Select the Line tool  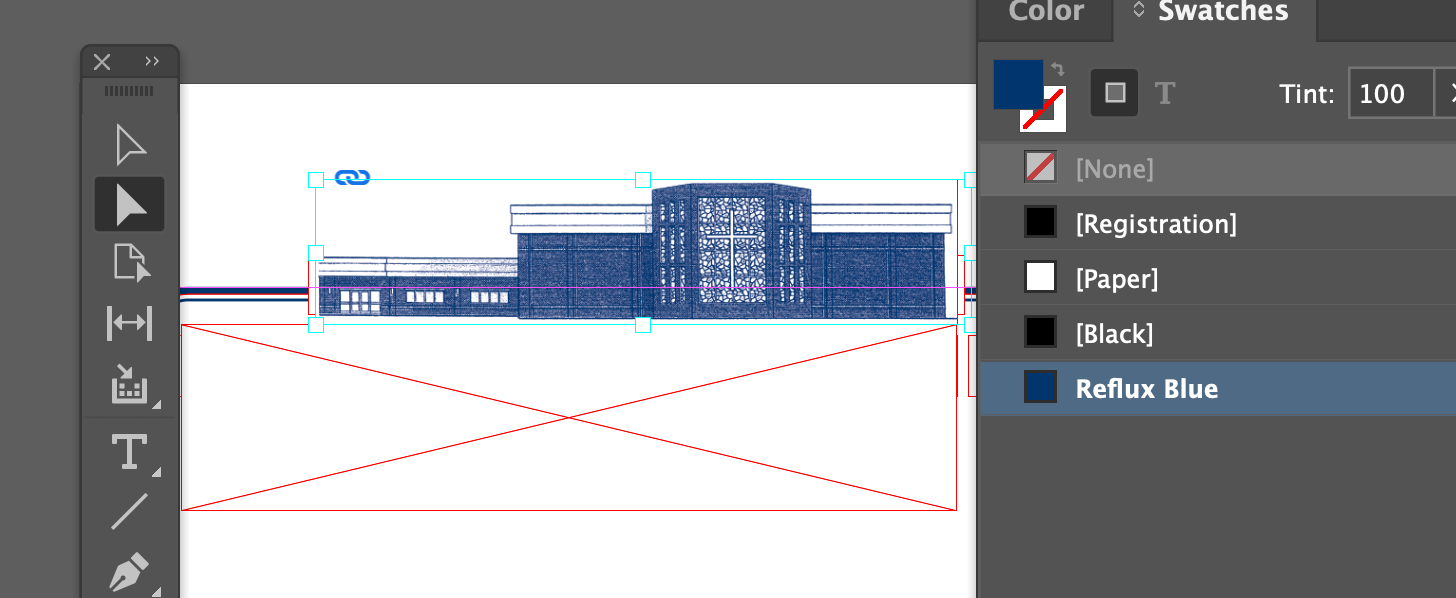[130, 511]
